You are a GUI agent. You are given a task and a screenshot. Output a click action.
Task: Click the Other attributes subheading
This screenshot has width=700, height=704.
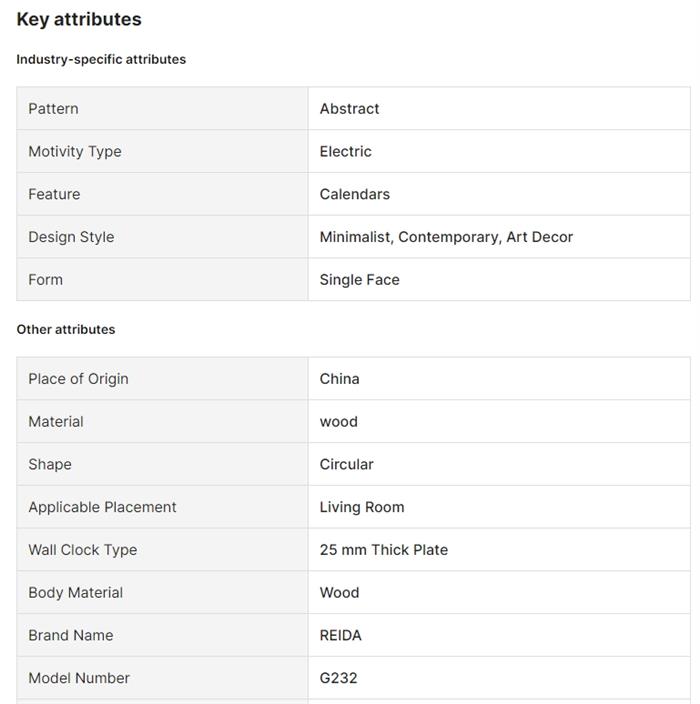pos(66,329)
